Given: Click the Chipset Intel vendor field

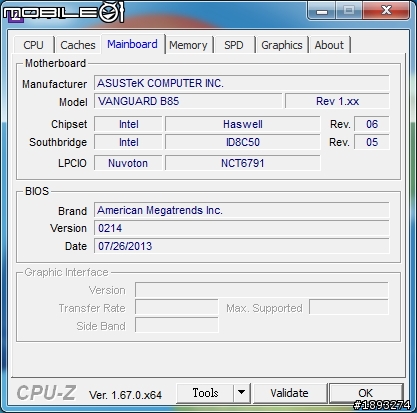Looking at the screenshot, I should (128, 124).
